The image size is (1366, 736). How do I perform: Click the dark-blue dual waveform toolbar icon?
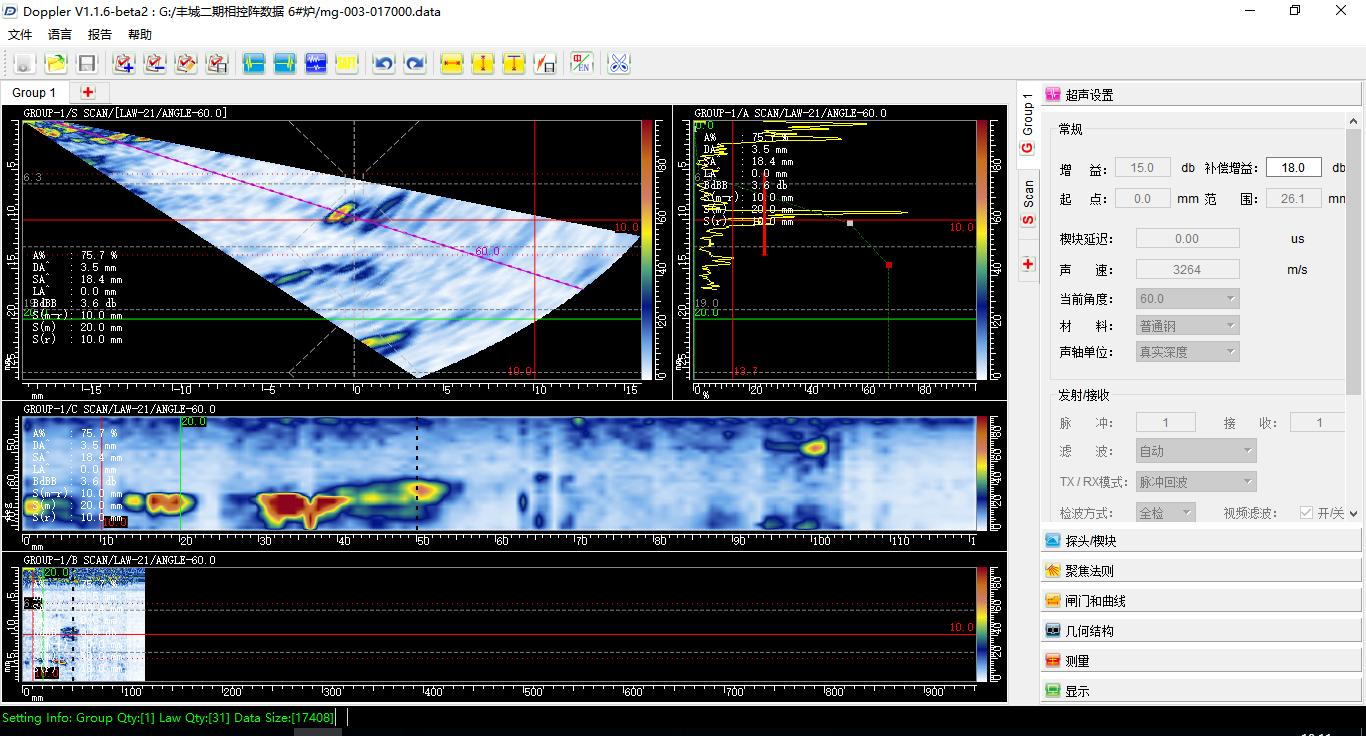316,64
